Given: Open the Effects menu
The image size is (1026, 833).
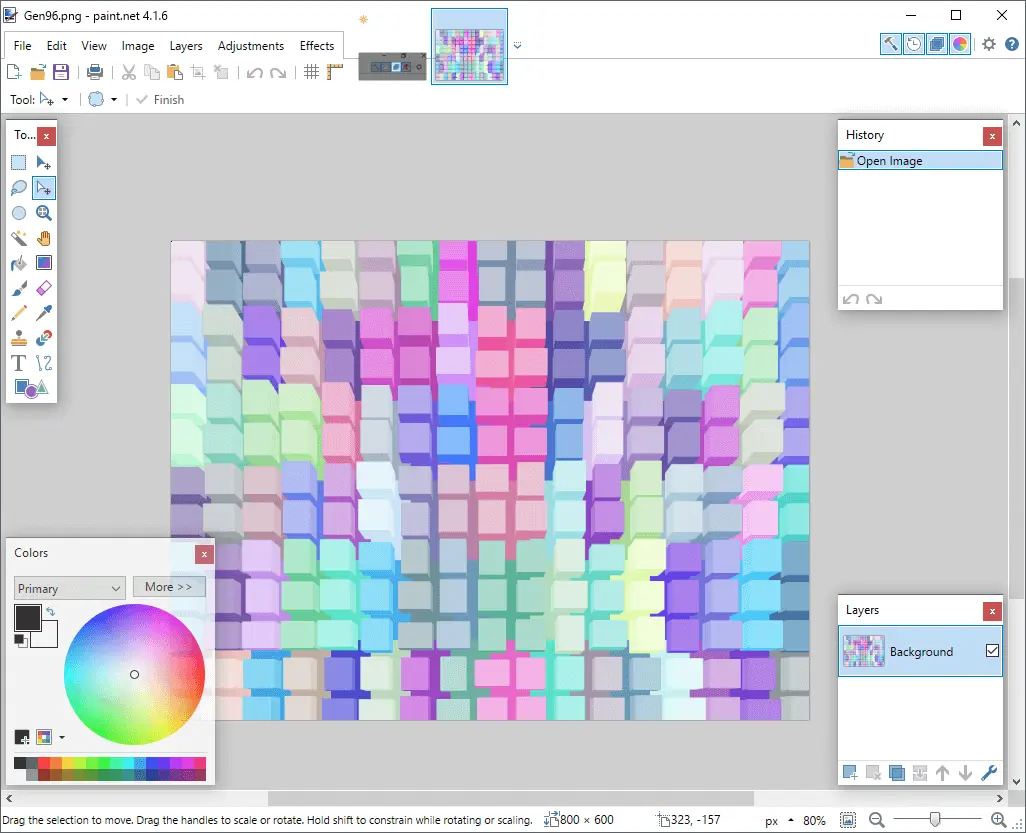Looking at the screenshot, I should click(317, 46).
